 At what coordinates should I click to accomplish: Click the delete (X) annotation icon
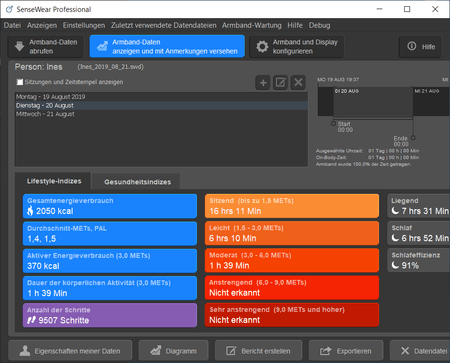tap(298, 82)
